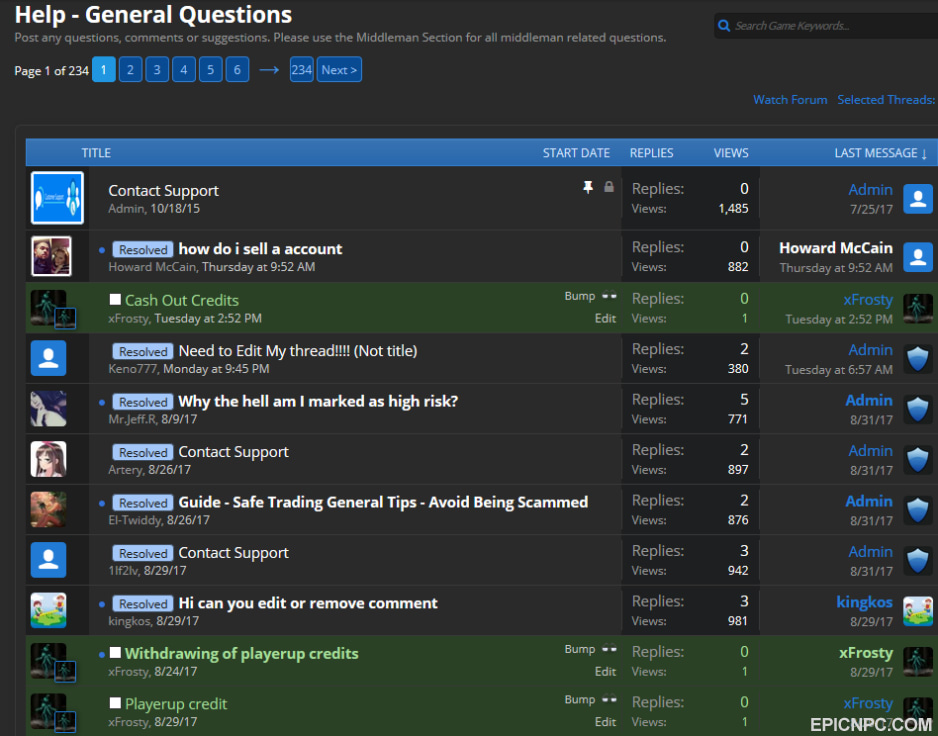938x736 pixels.
Task: Click kingkos avatar in title column
Action: (x=48, y=610)
